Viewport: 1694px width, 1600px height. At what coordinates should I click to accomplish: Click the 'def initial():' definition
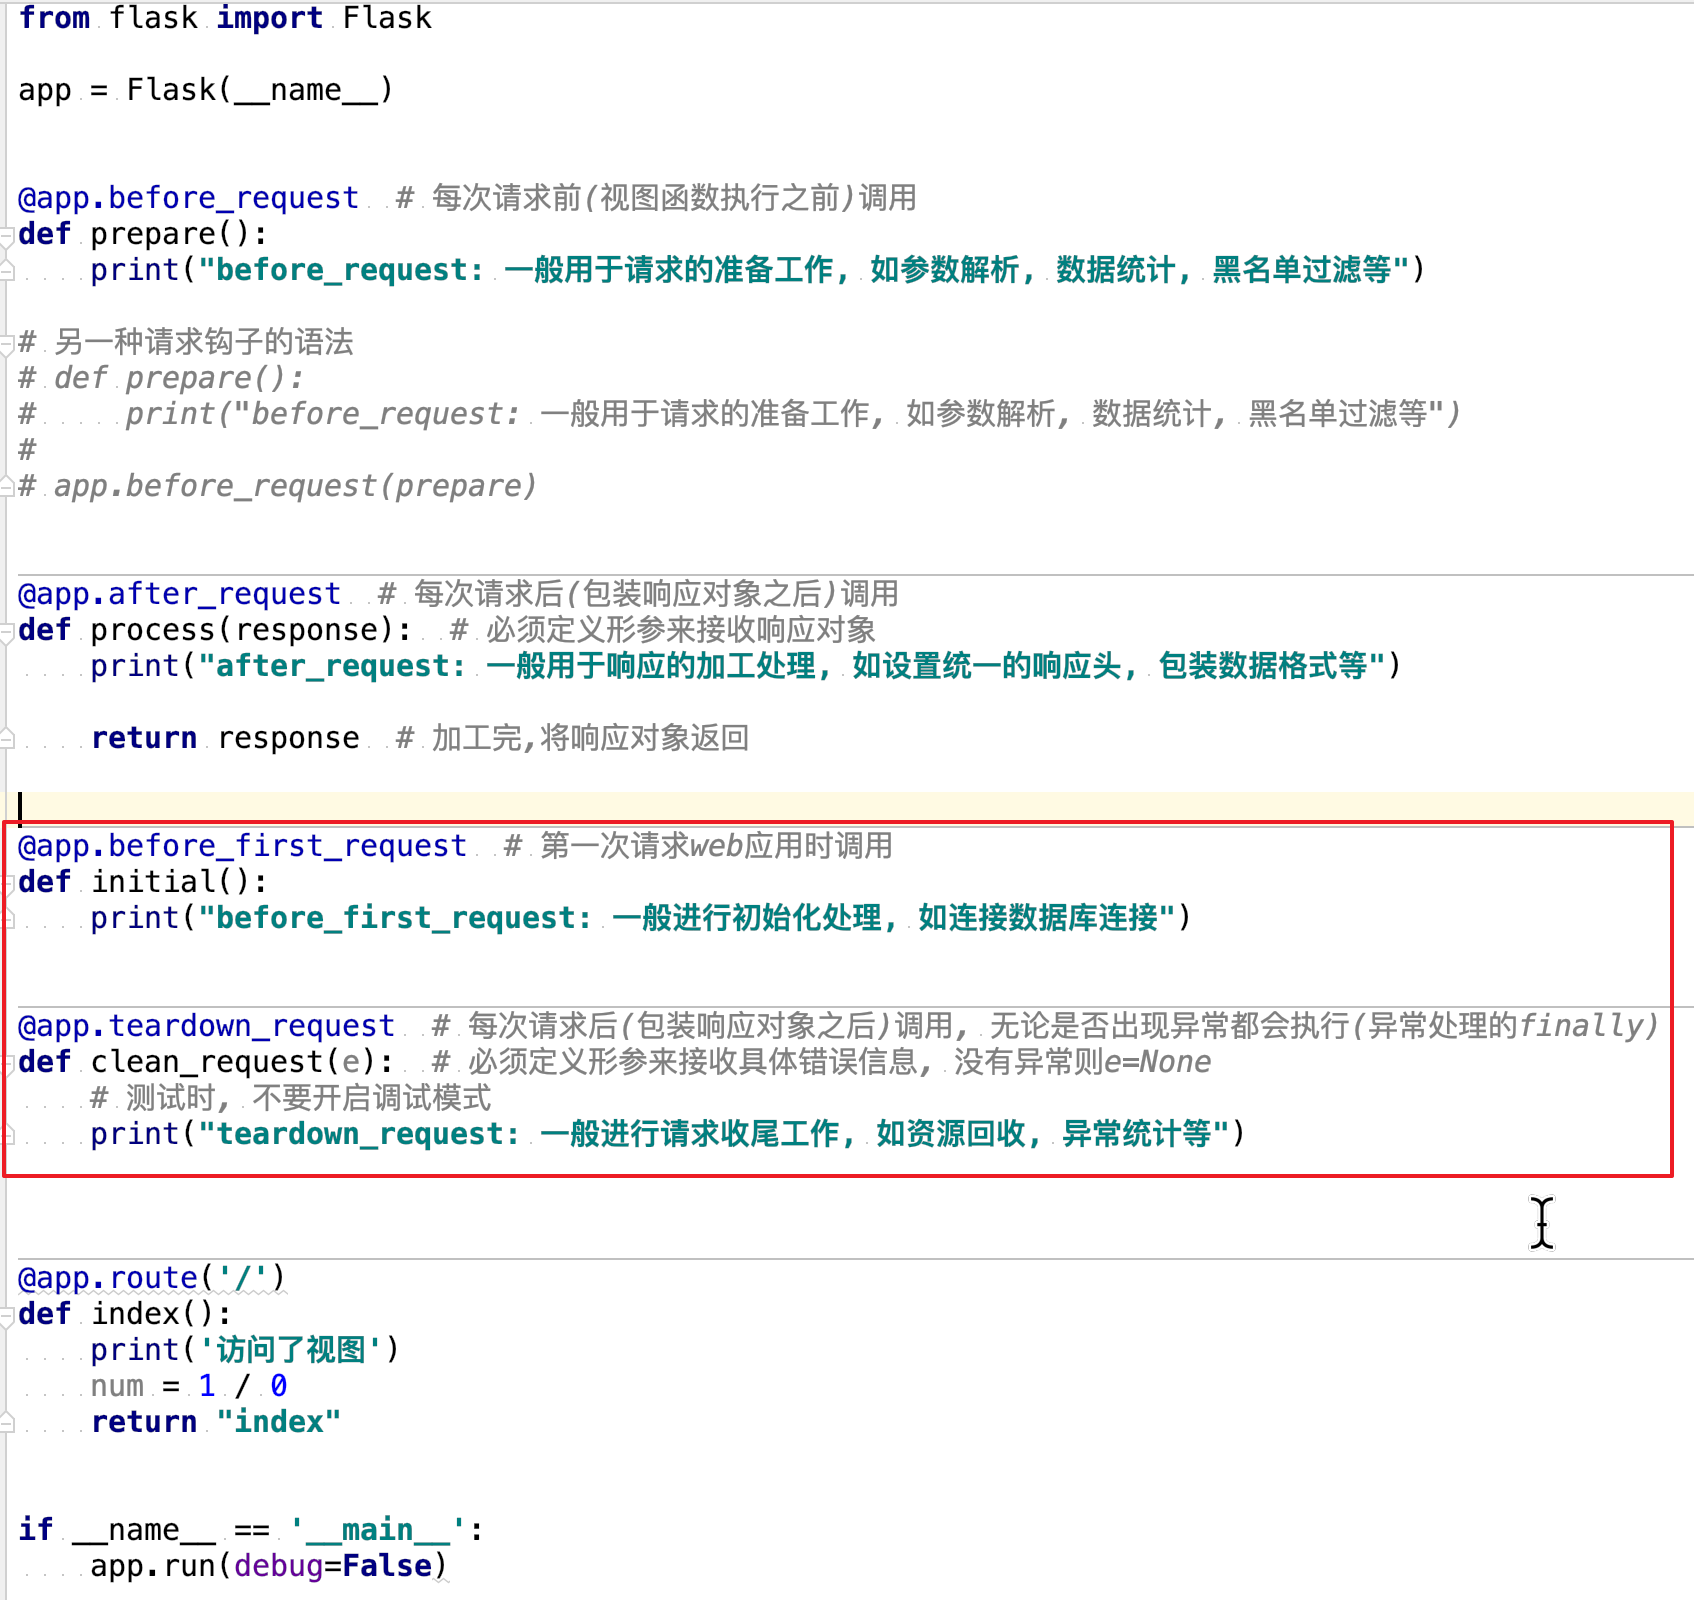click(x=143, y=882)
